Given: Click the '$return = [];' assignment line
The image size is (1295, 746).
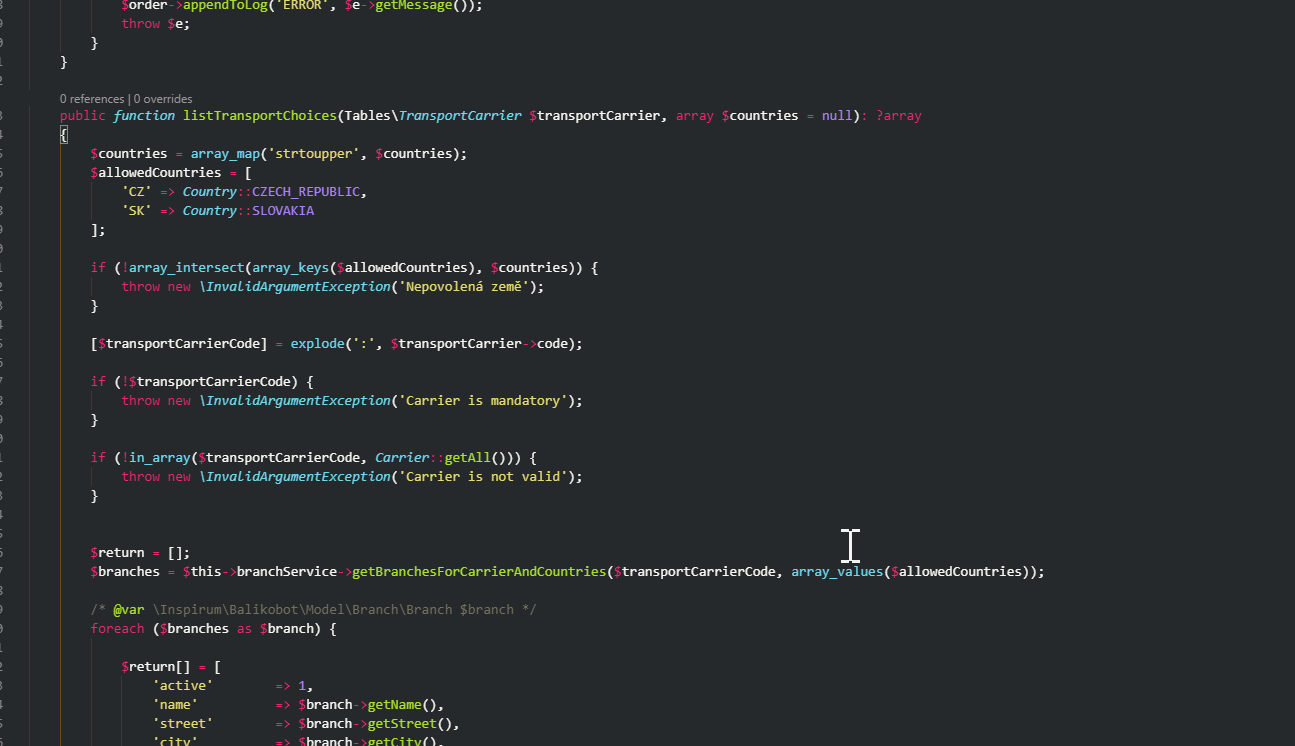Looking at the screenshot, I should 140,553.
